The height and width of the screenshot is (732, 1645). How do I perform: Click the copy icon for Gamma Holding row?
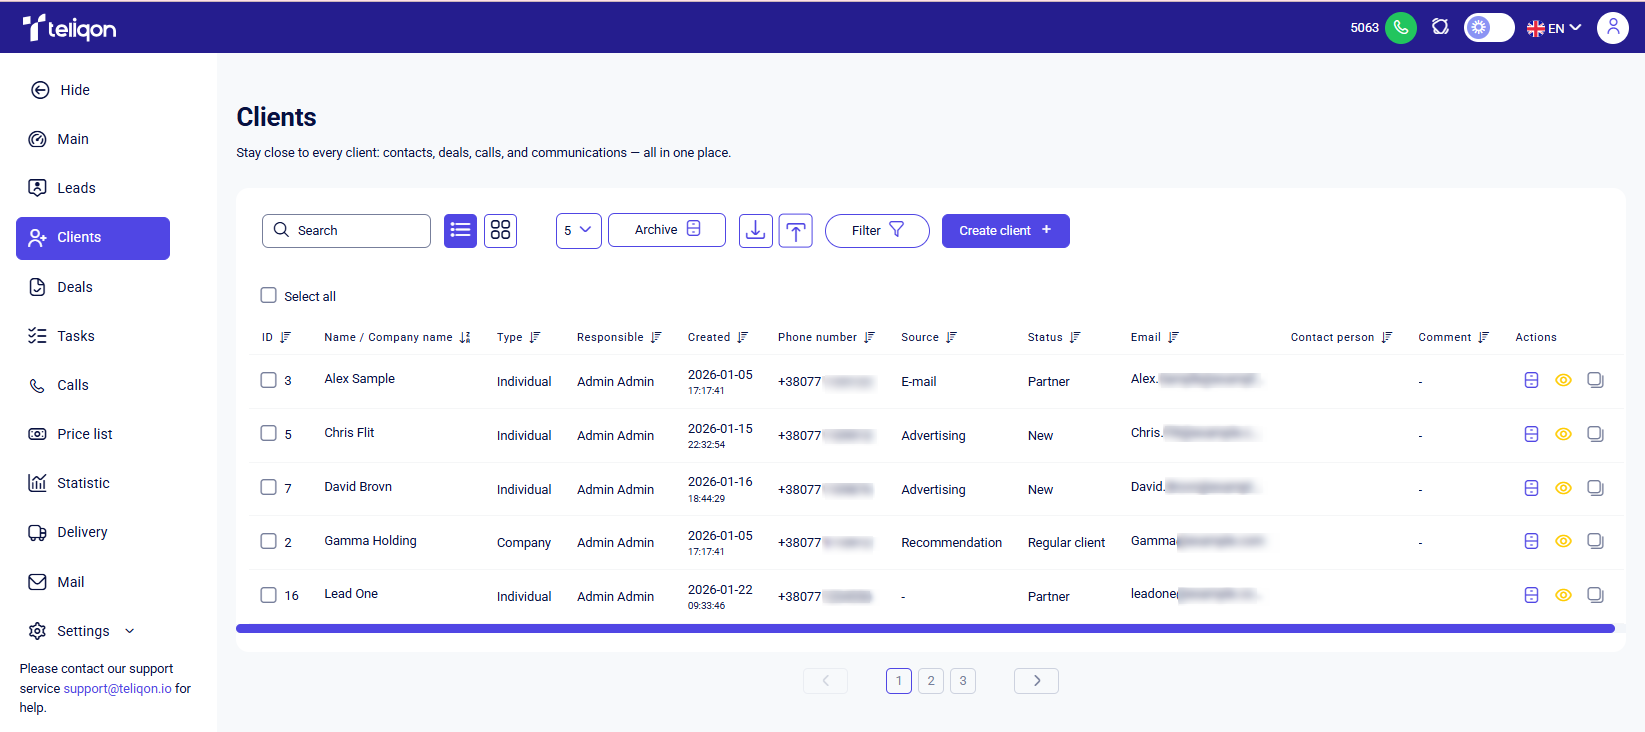pyautogui.click(x=1595, y=541)
